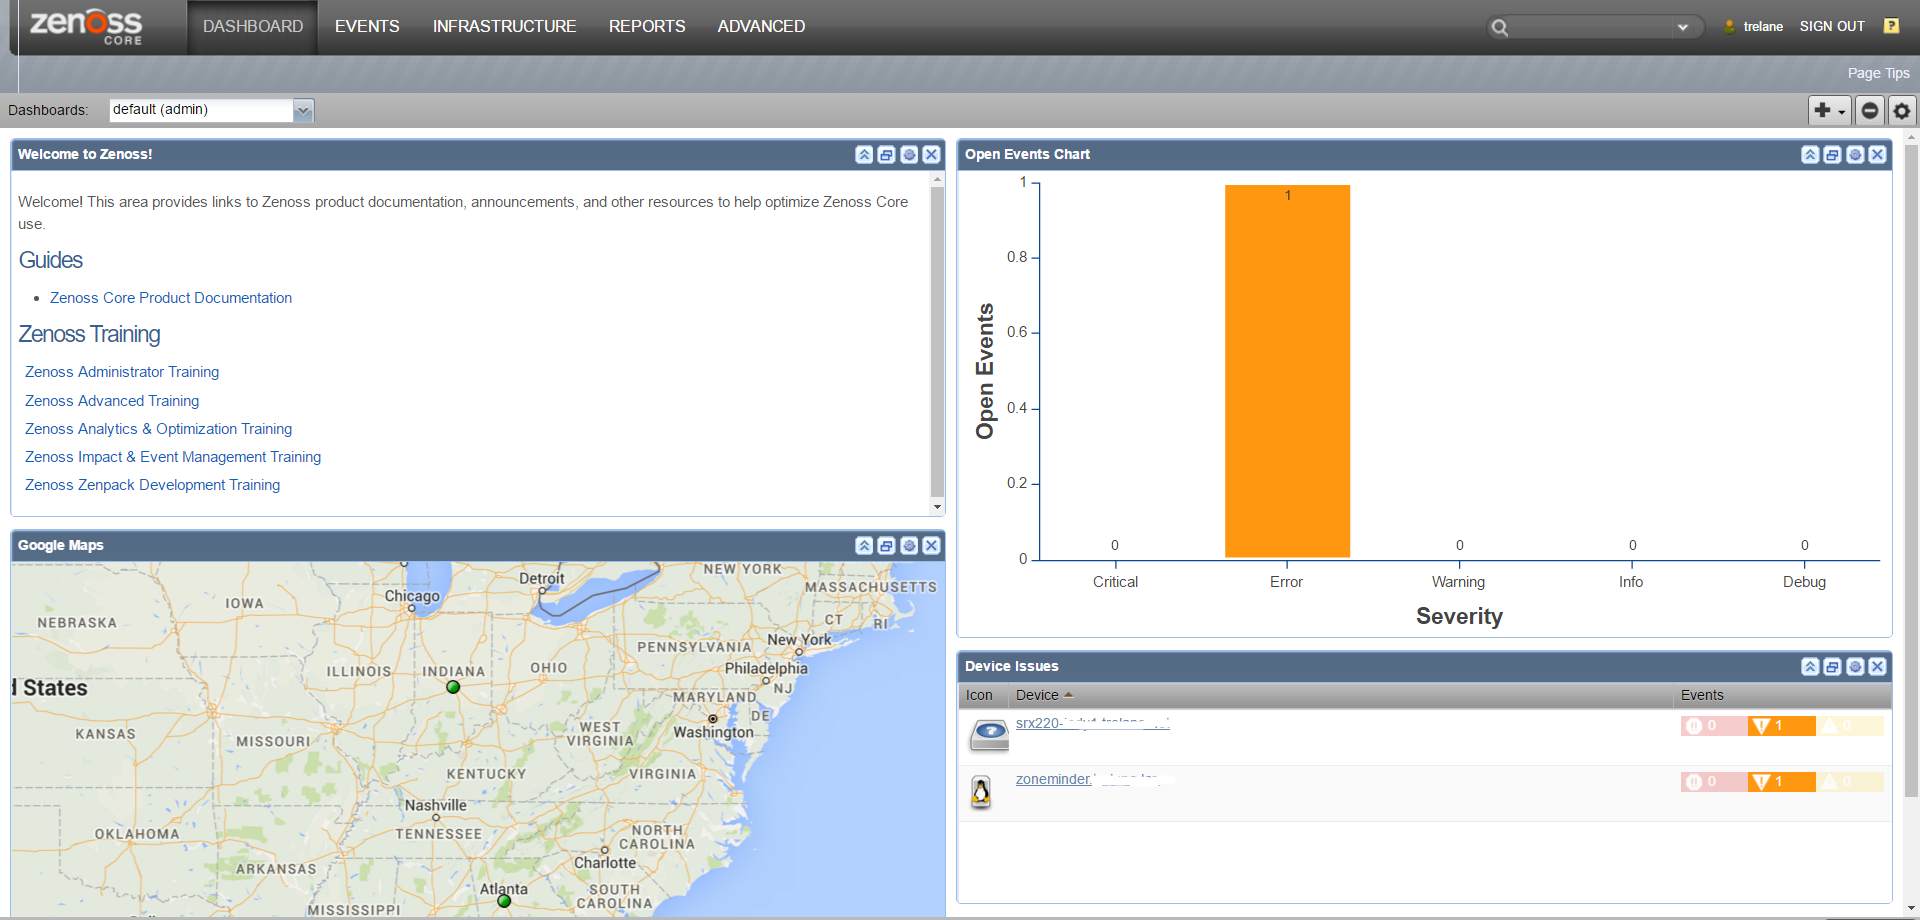The image size is (1920, 920).
Task: Click the Atlanta green location marker
Action: coord(504,901)
